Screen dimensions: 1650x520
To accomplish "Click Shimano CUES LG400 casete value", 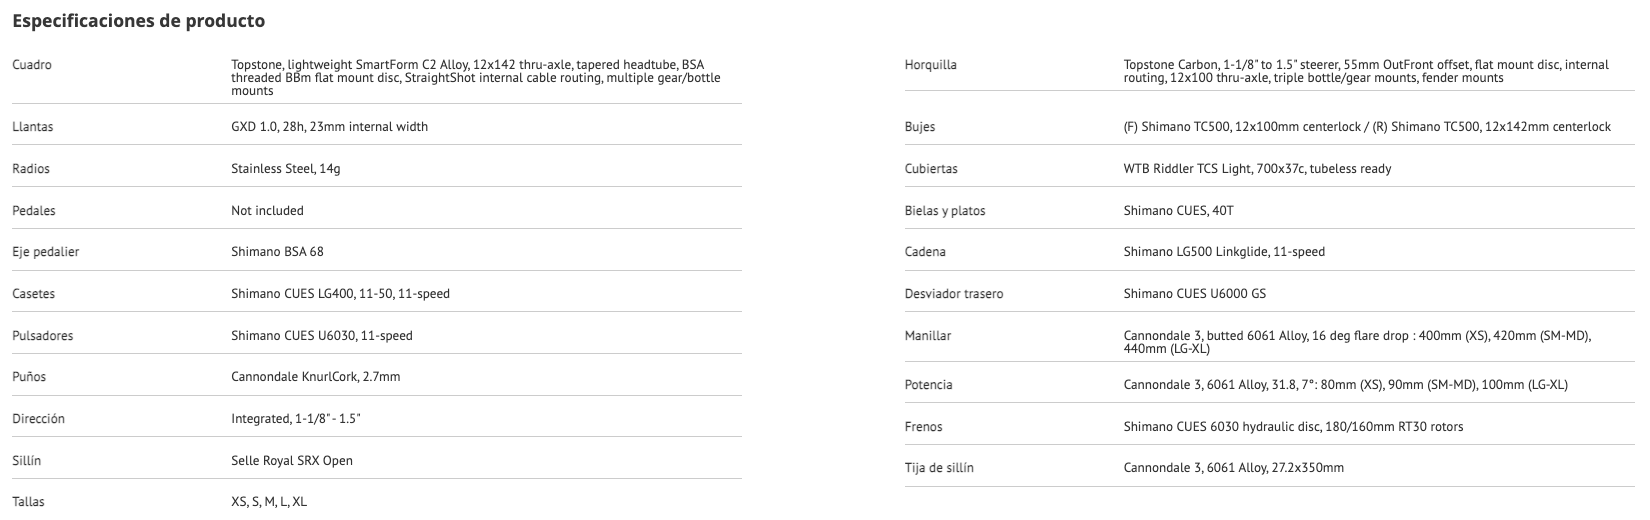I will pyautogui.click(x=340, y=294).
